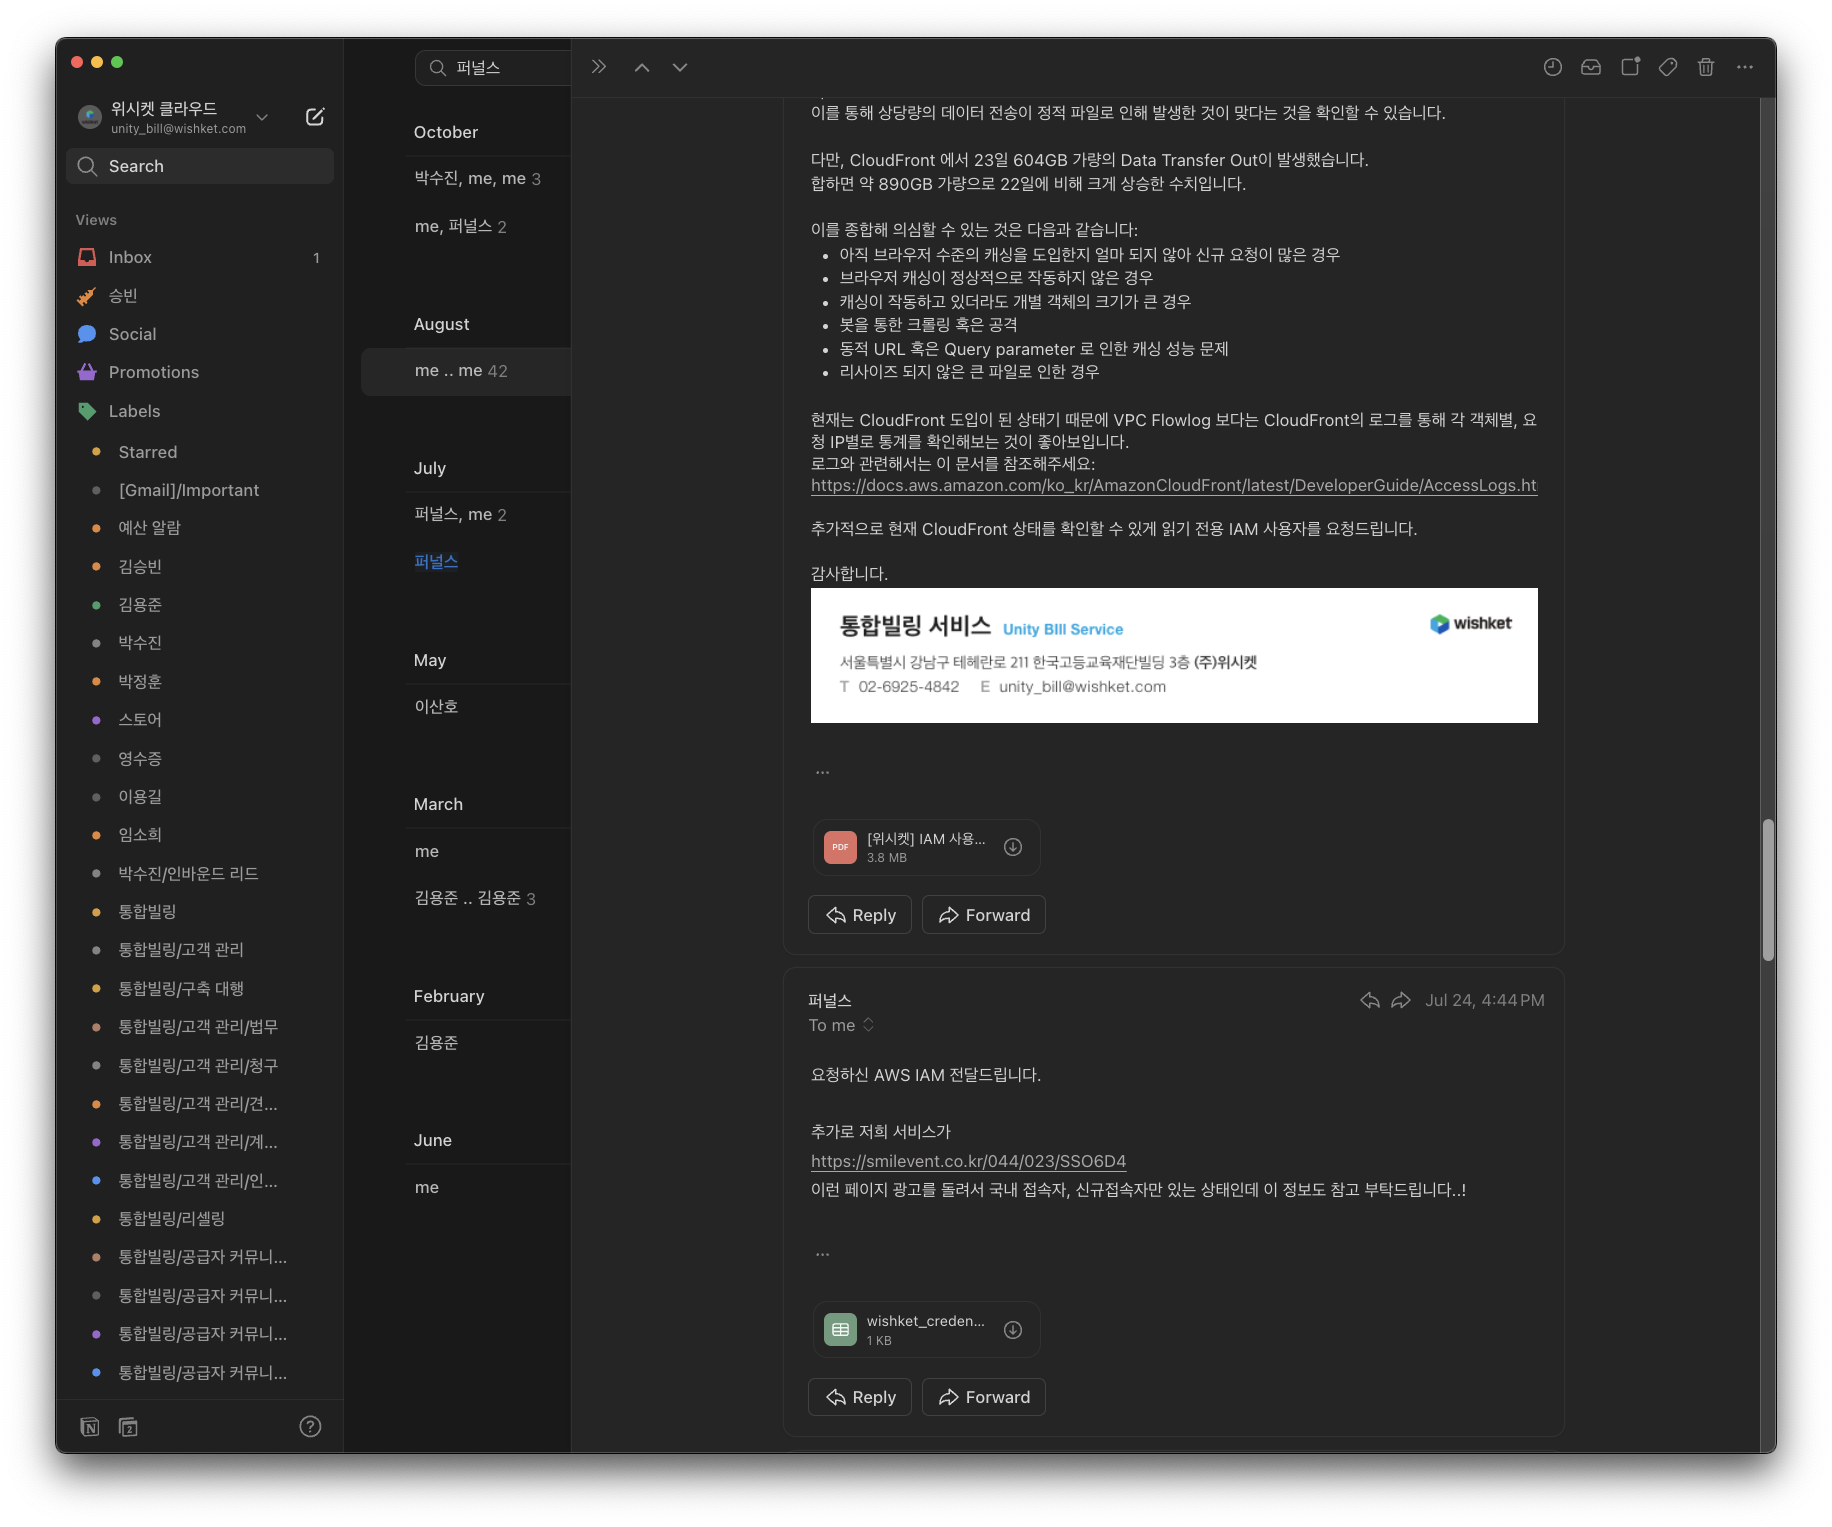
Task: Click the compose new email icon
Action: (314, 117)
